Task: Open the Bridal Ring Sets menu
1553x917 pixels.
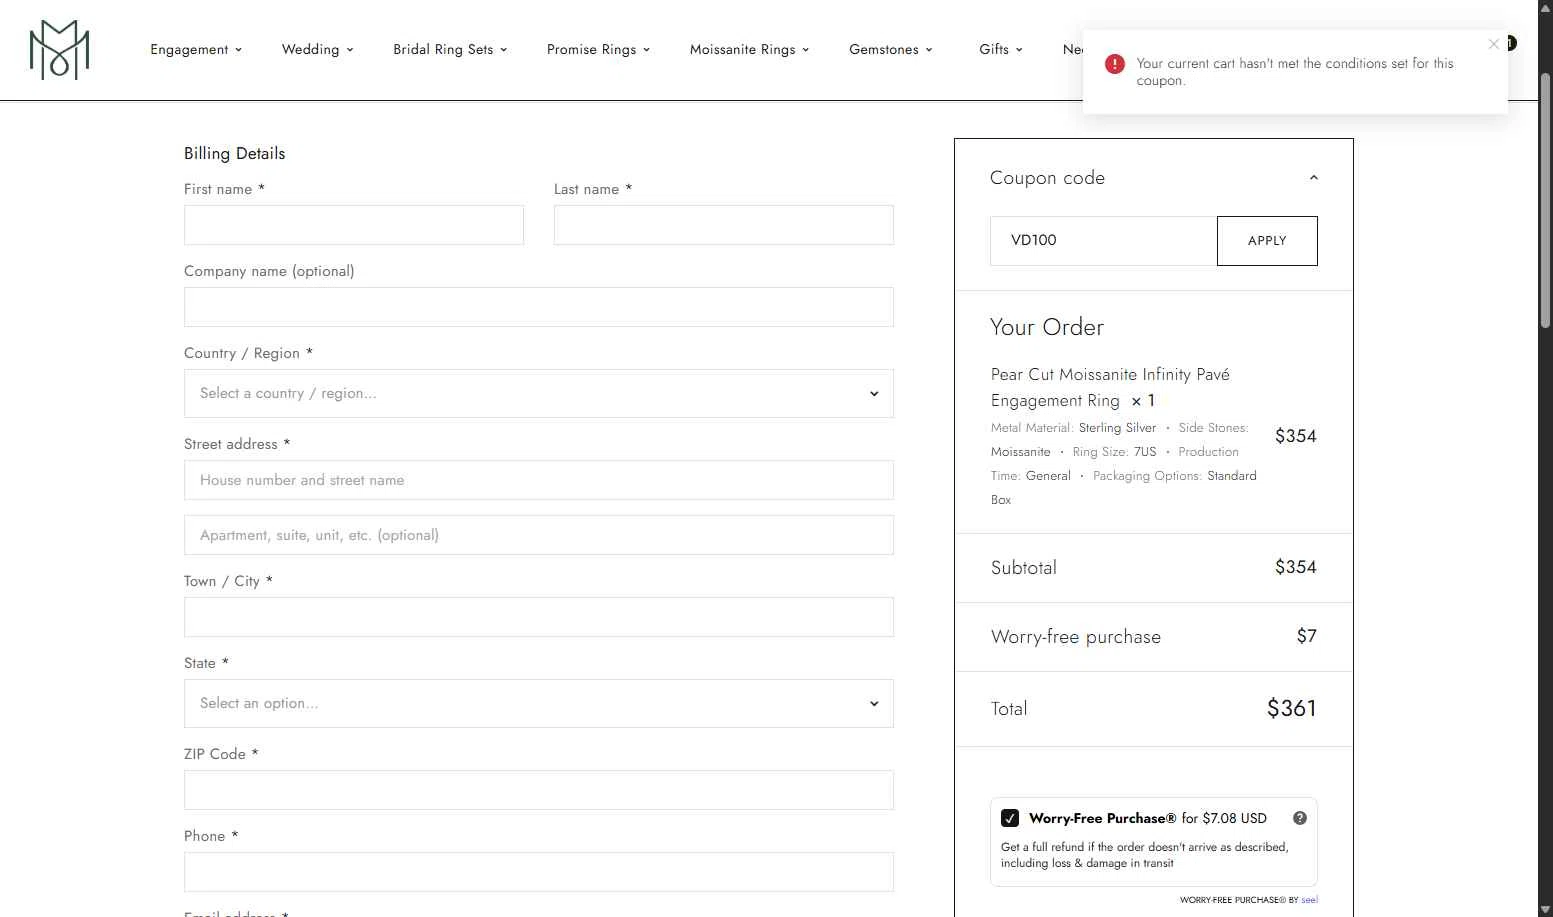Action: click(x=450, y=49)
